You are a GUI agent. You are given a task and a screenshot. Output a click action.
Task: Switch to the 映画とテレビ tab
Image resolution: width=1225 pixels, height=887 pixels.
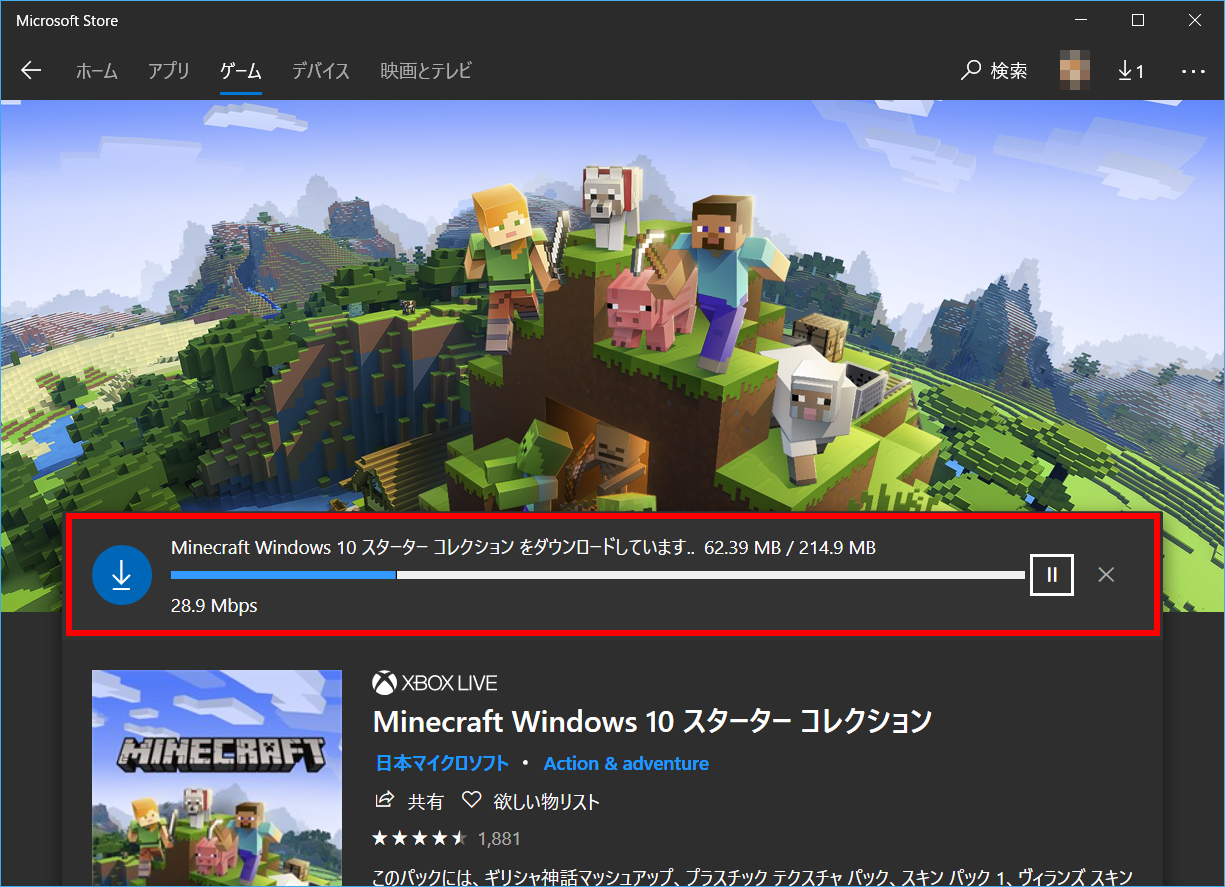coord(426,71)
